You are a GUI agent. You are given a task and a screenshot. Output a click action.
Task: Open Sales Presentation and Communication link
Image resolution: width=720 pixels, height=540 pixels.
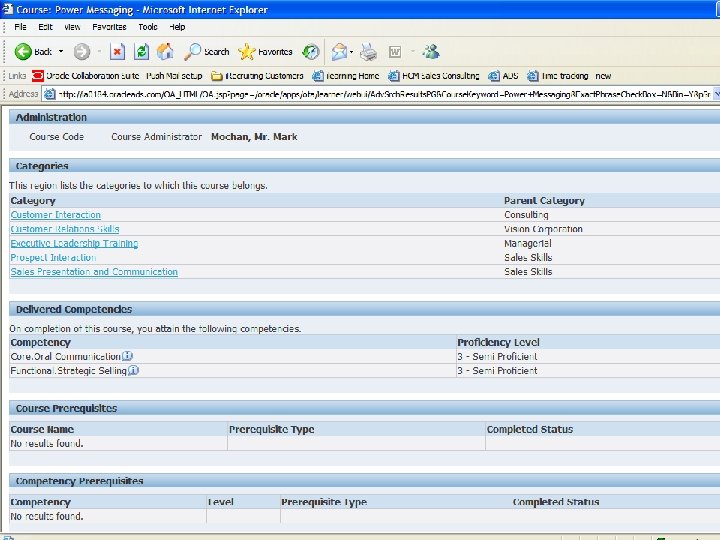[94, 272]
